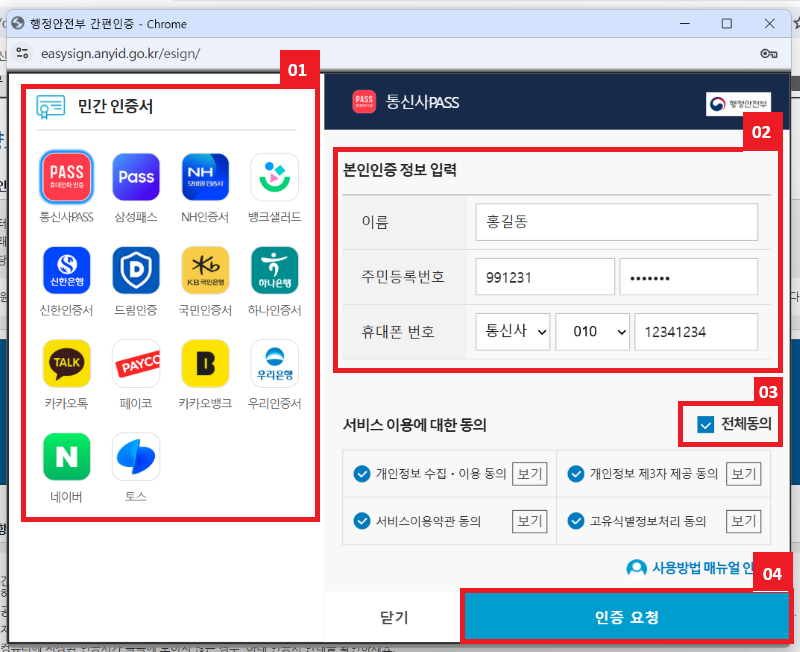This screenshot has height=652, width=800.
Task: Choose the 토스 certificate icon
Action: (136, 457)
